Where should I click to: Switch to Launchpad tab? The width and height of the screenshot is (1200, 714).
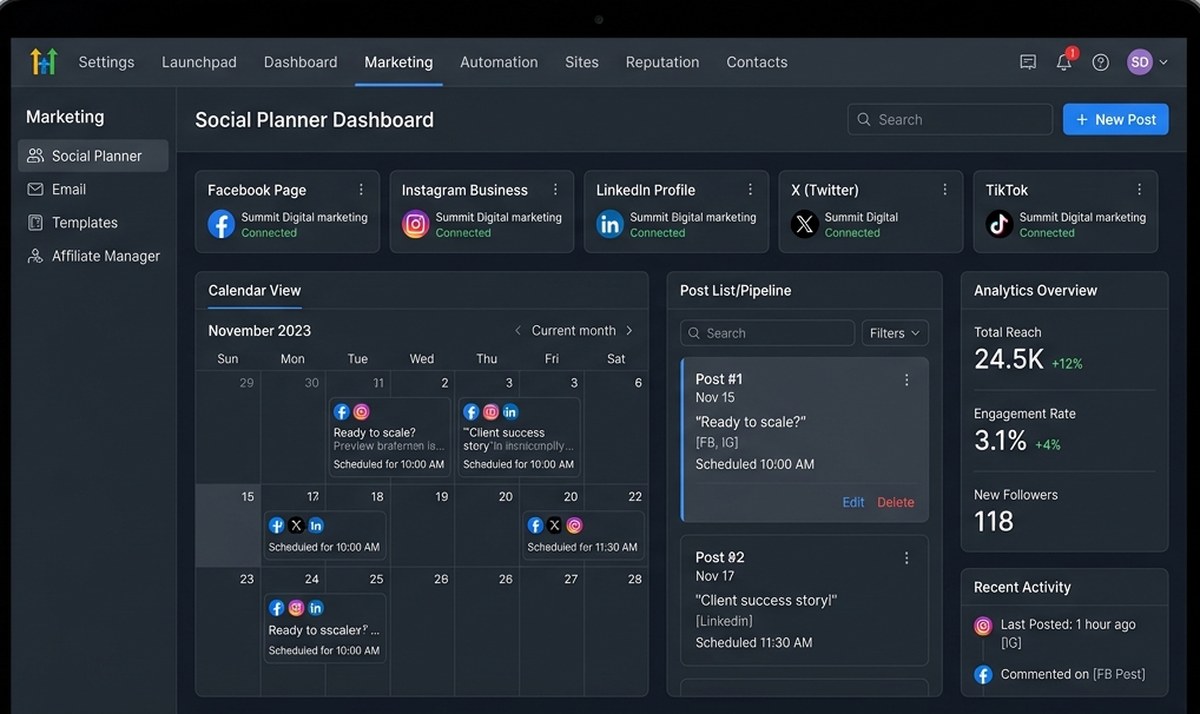coord(199,62)
